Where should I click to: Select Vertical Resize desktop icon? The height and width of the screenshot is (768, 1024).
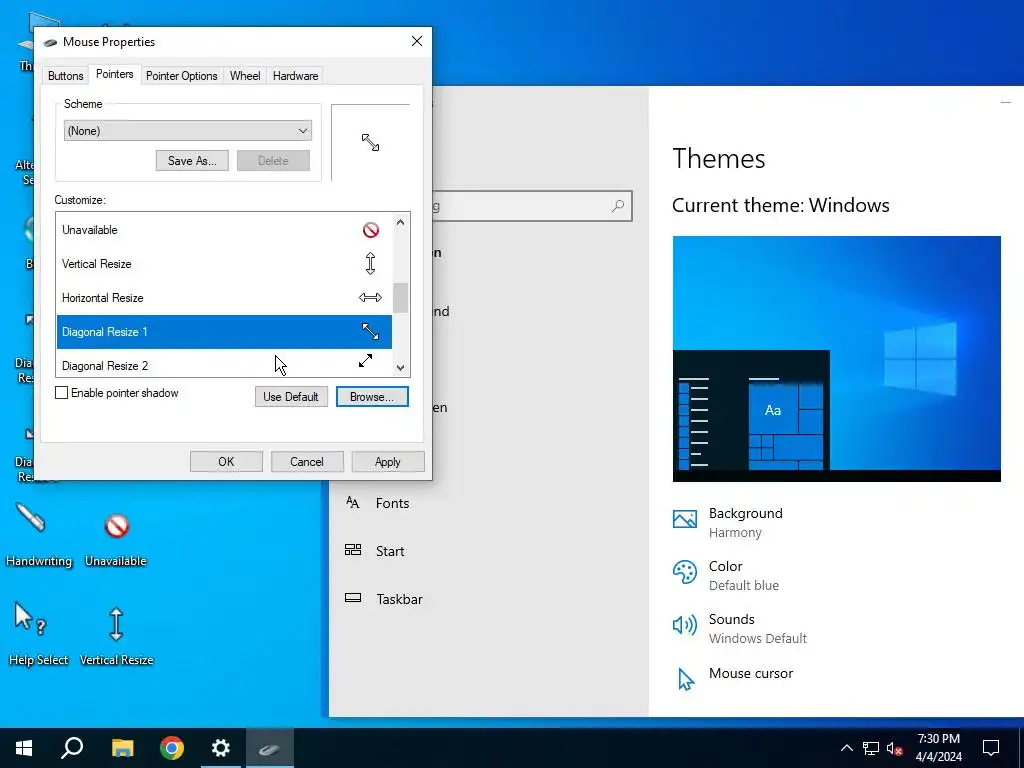point(116,637)
